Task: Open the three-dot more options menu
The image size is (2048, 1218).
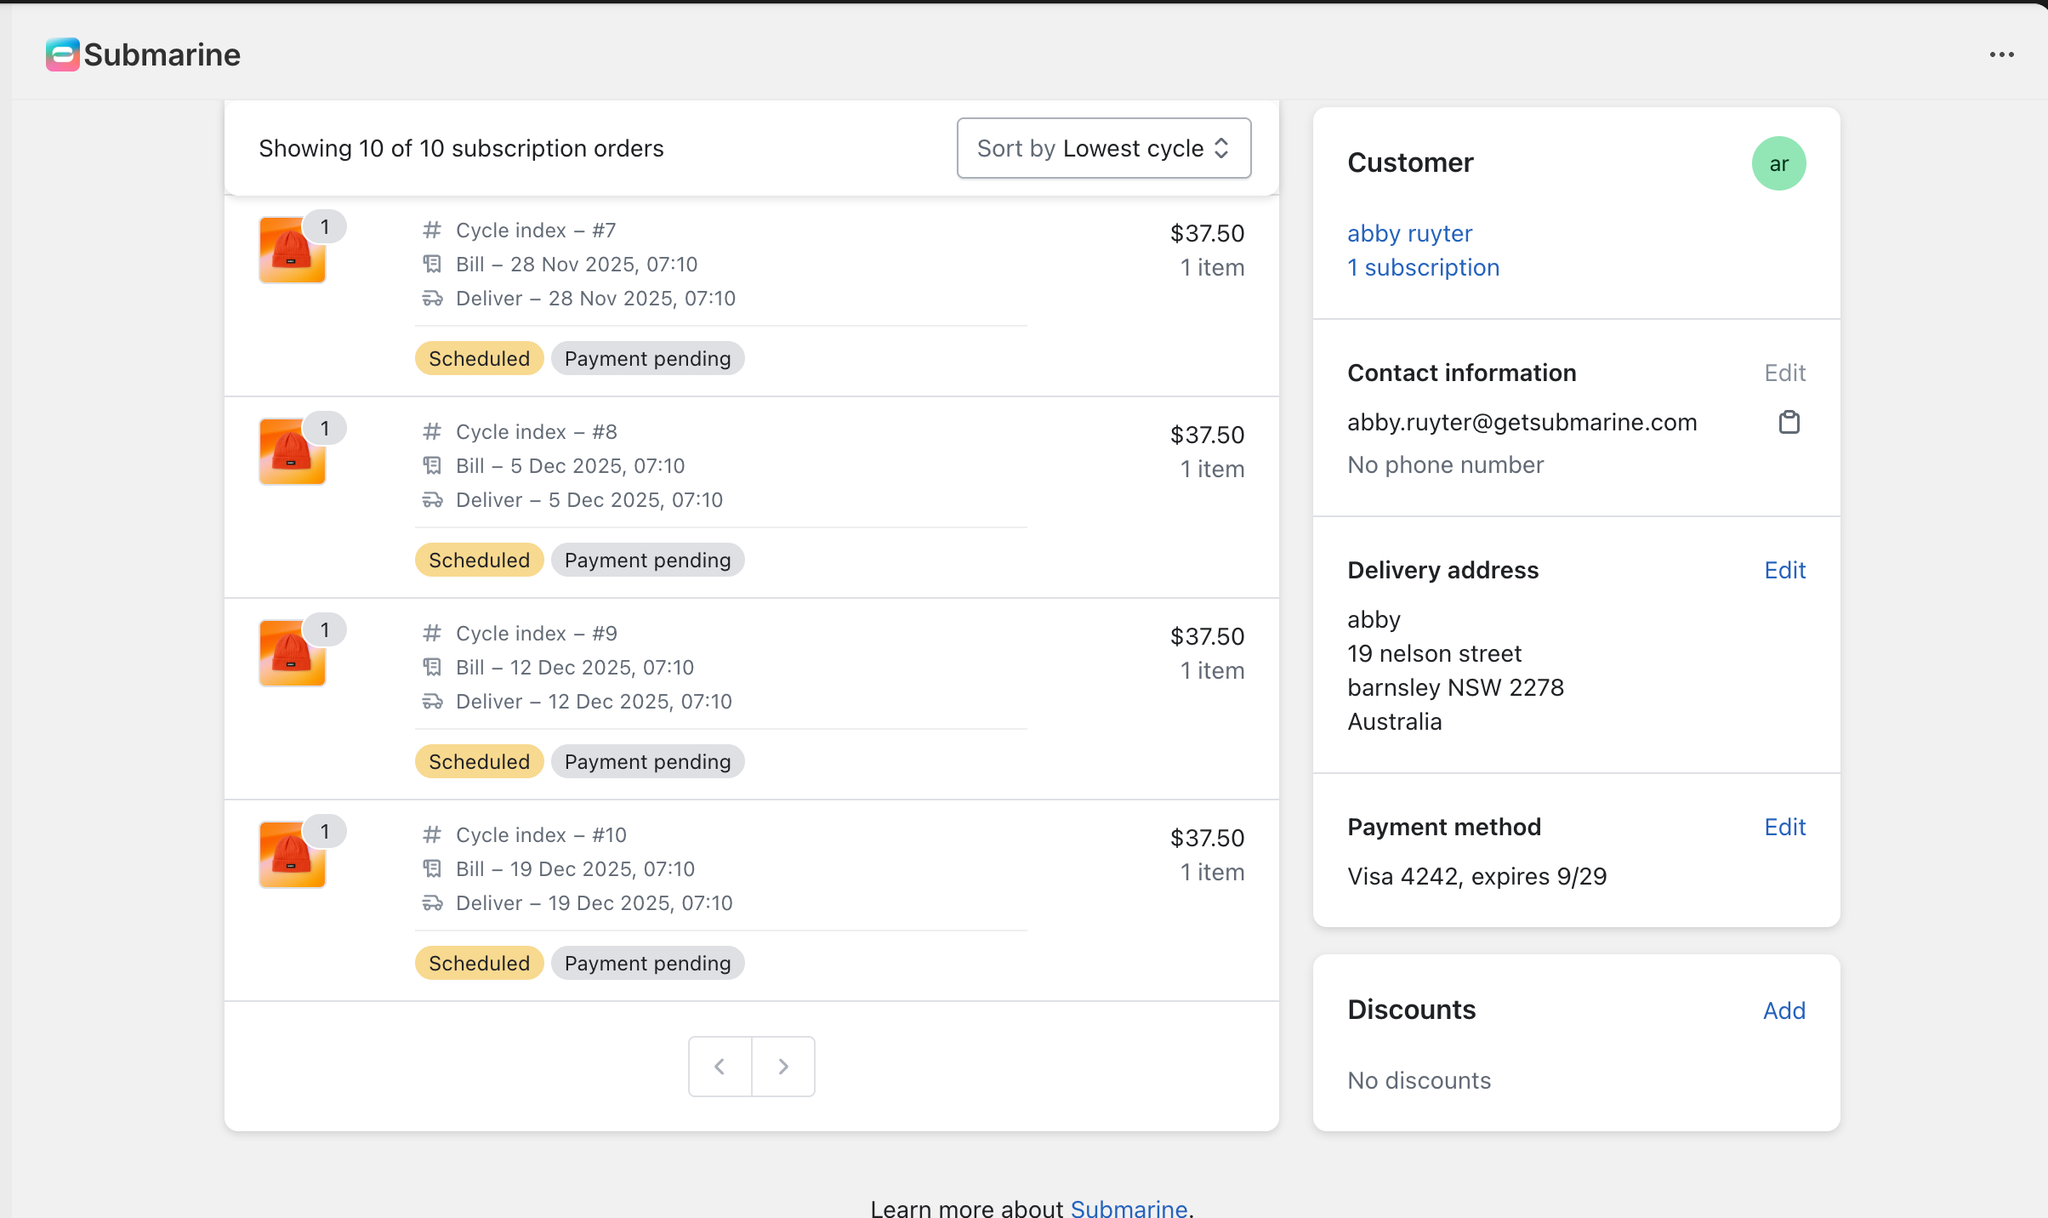Action: coord(2001,55)
